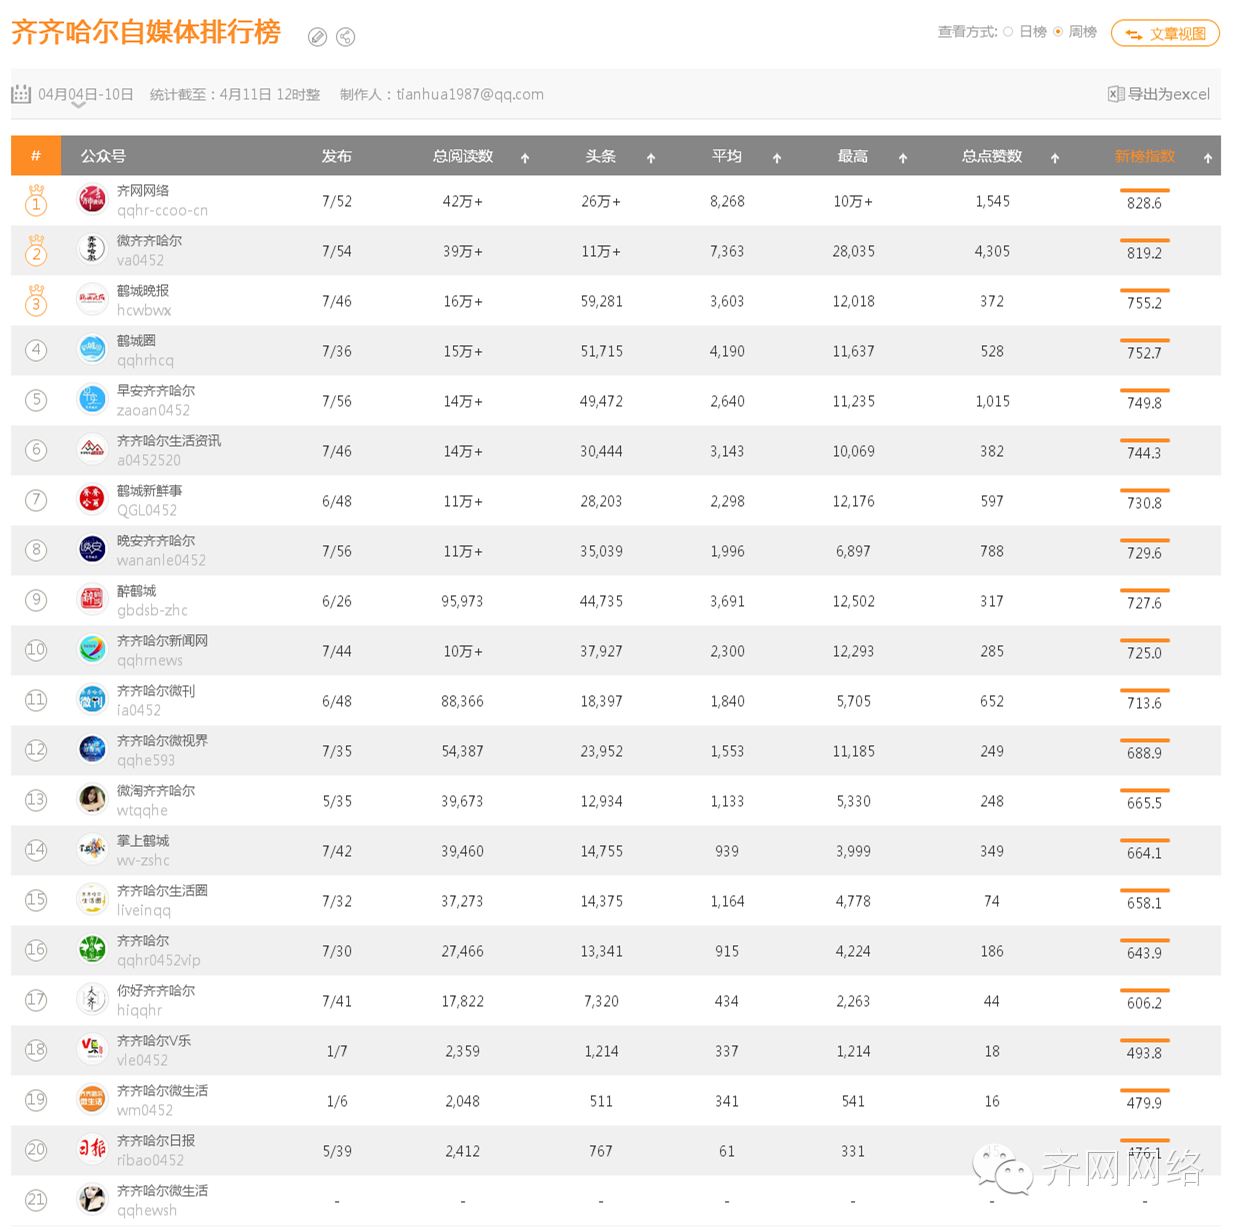Viewport: 1243px width, 1232px height.
Task: Select the 日榜 radio button
Action: click(1008, 32)
